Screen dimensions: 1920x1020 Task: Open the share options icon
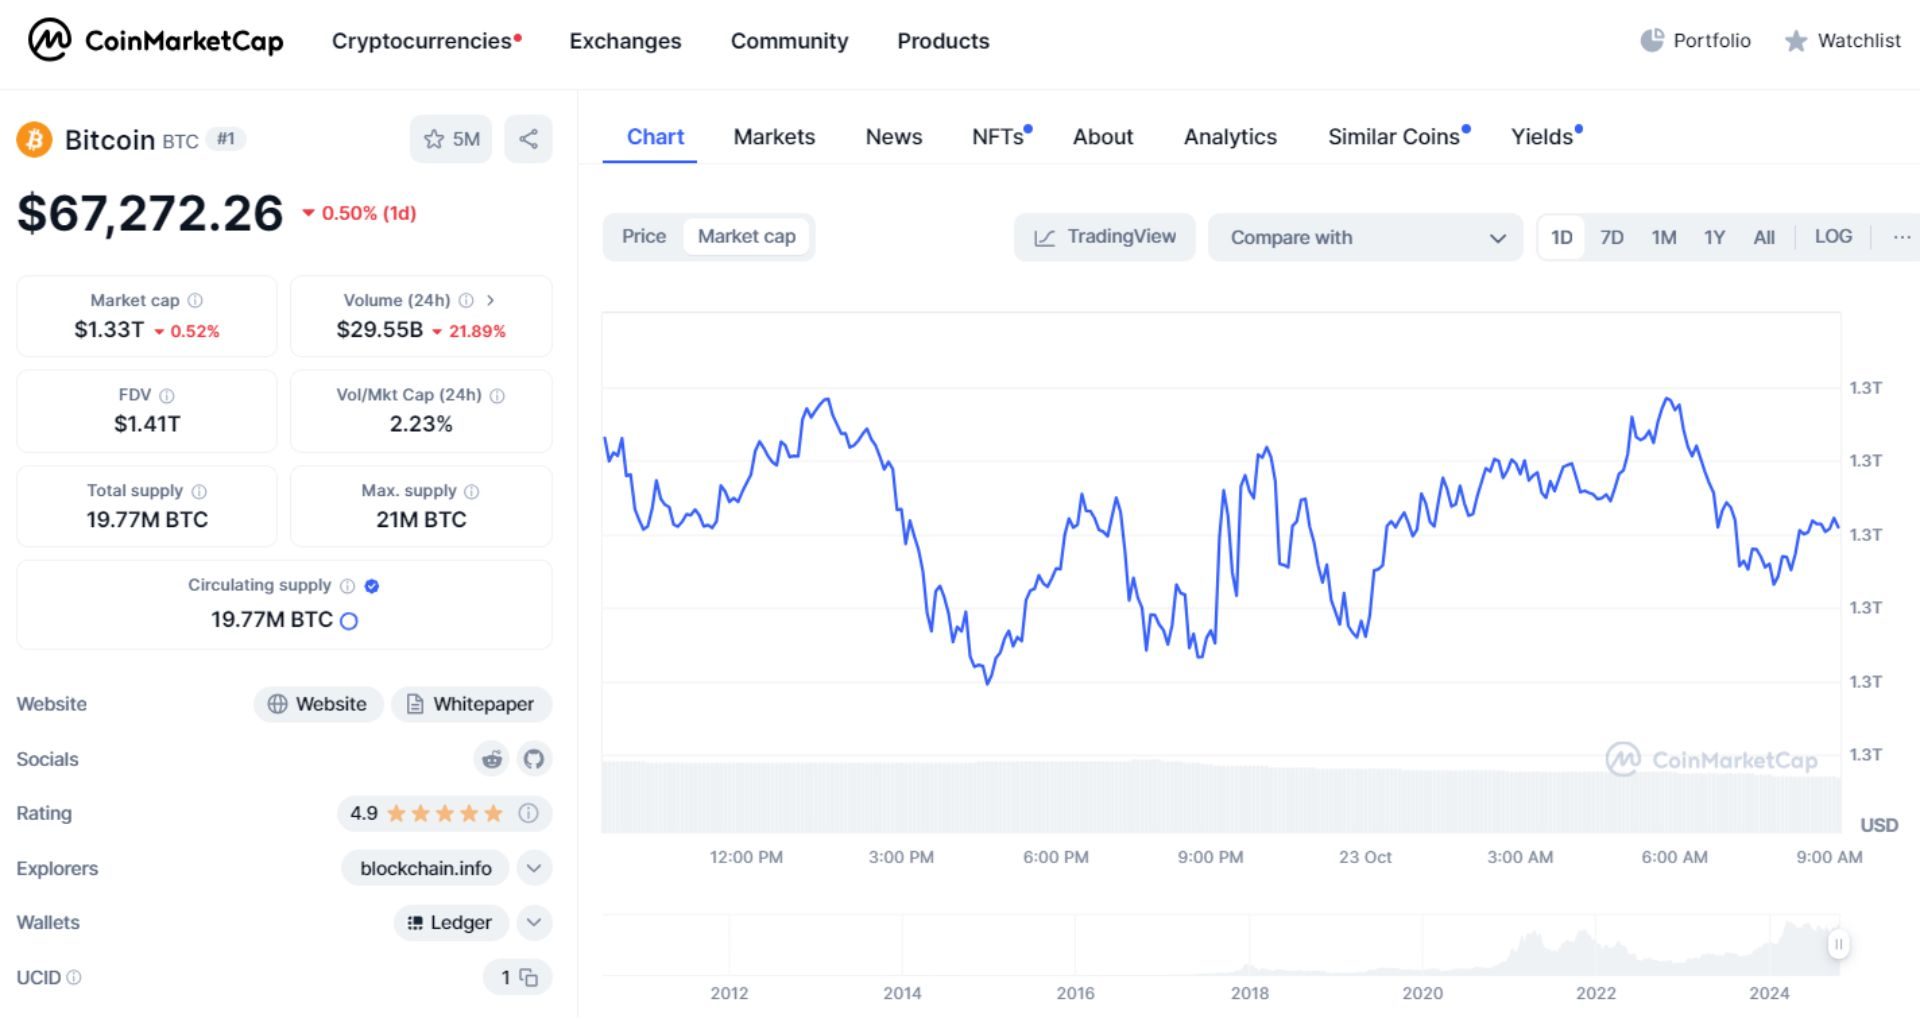coord(529,139)
